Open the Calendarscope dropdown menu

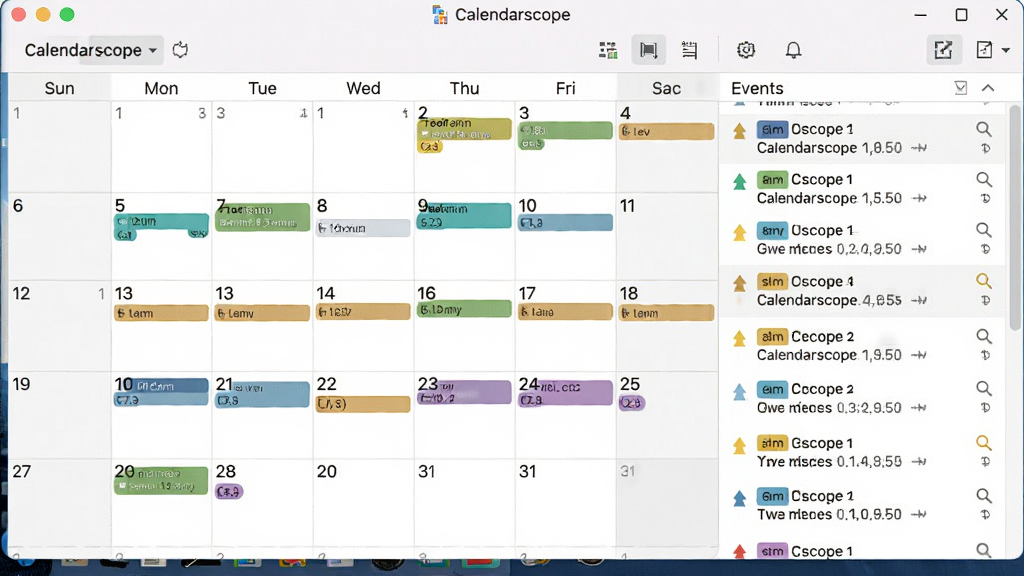point(91,50)
